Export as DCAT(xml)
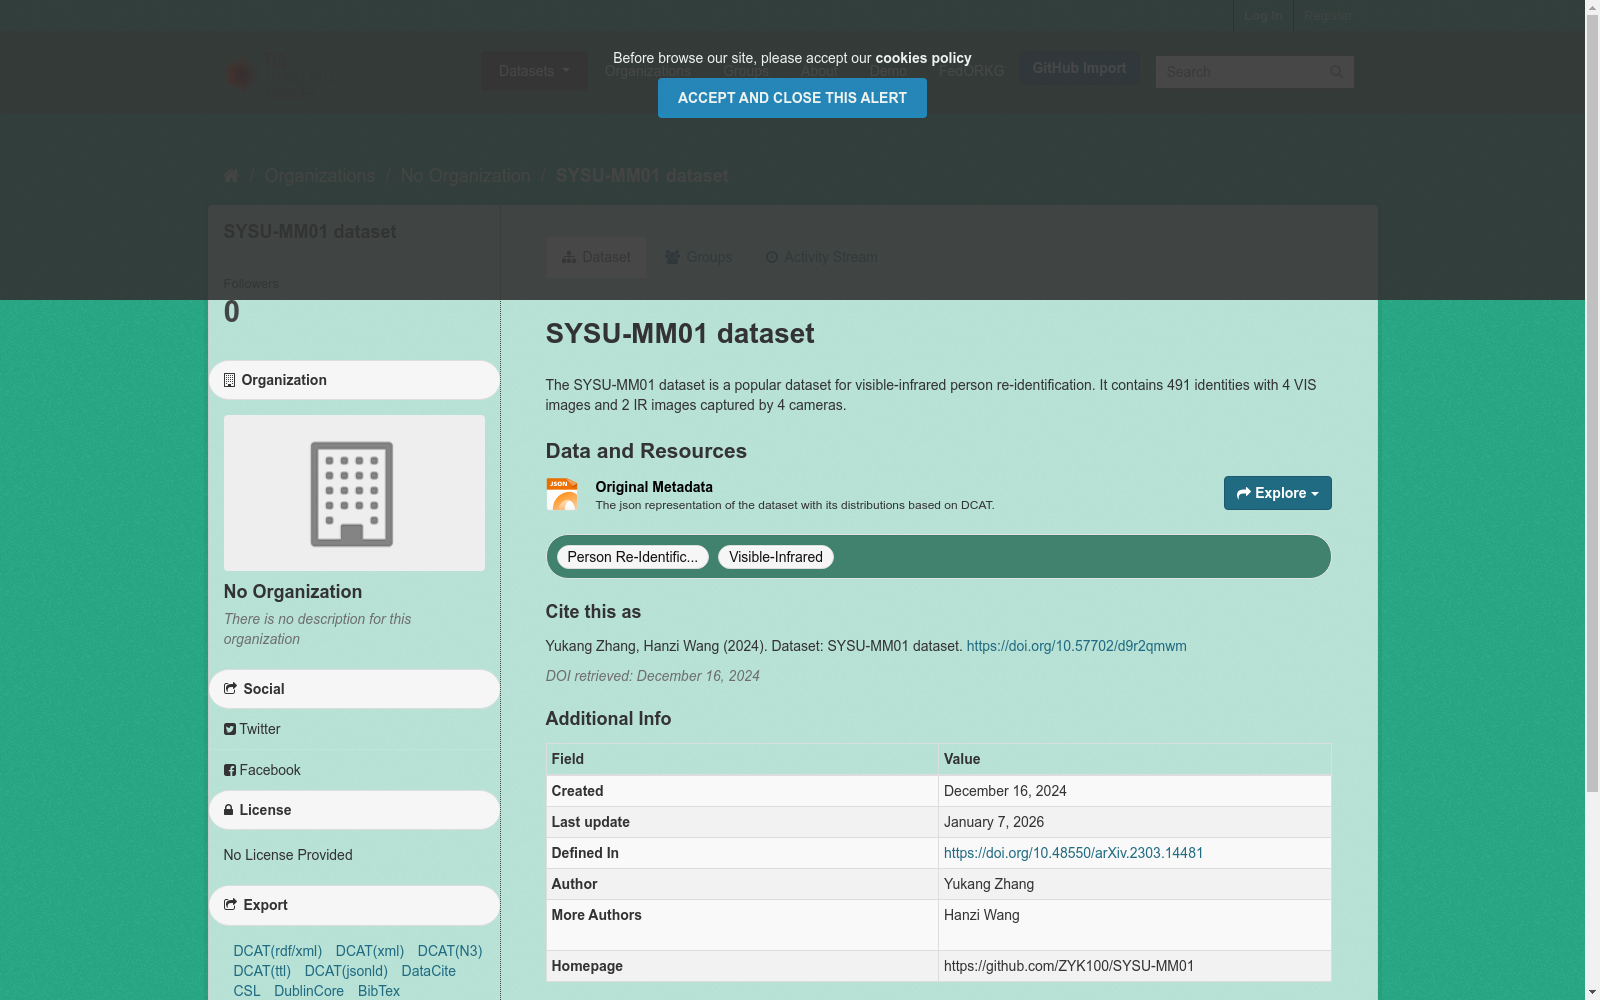This screenshot has width=1600, height=1000. point(370,951)
